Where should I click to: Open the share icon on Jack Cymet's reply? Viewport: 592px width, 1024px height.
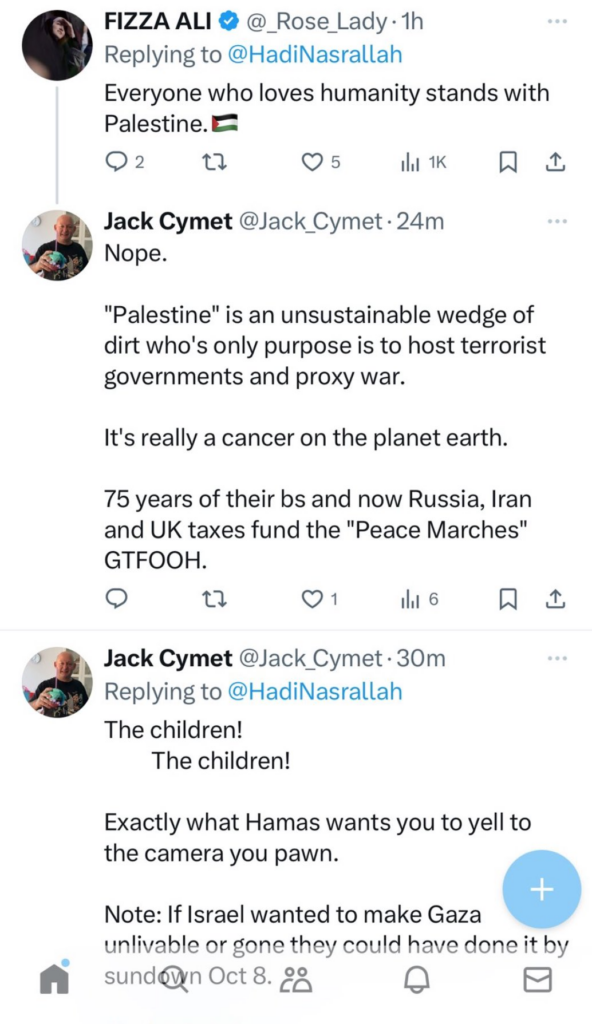(x=555, y=599)
